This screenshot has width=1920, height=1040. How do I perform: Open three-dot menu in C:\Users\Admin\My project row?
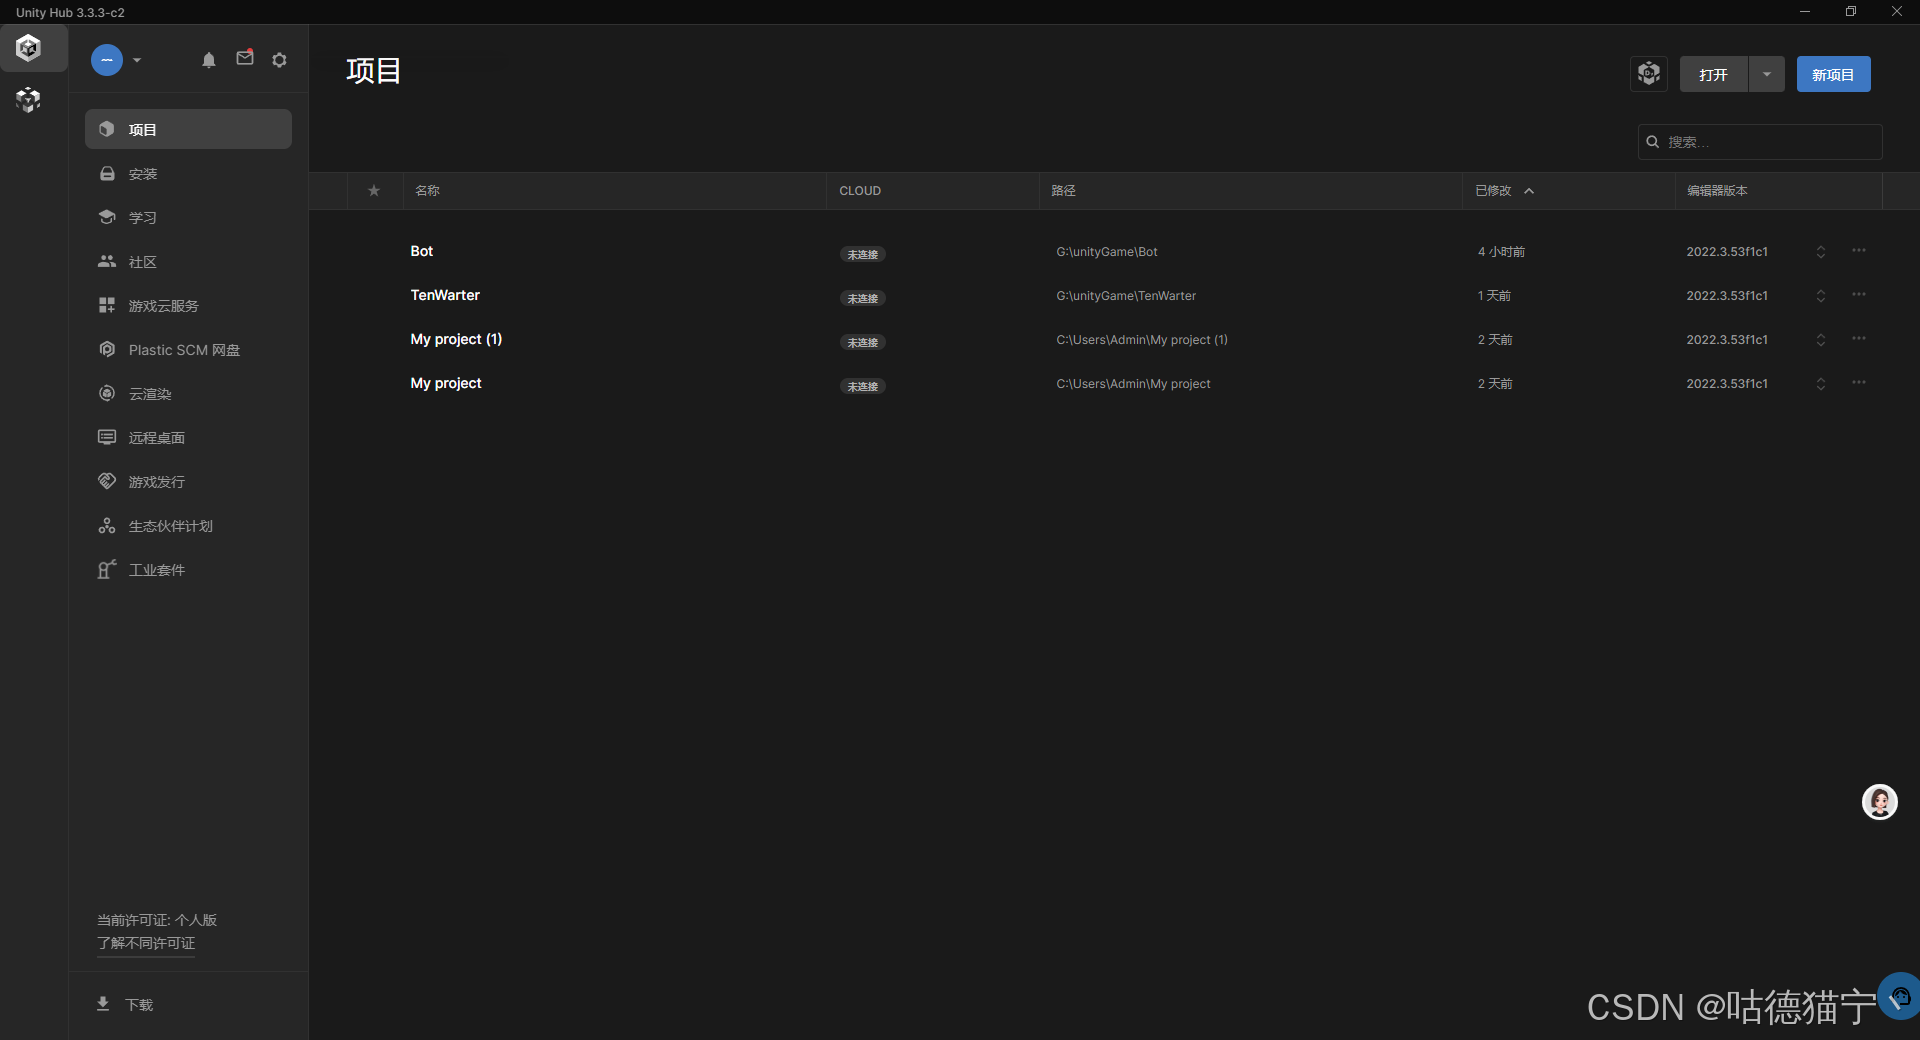pyautogui.click(x=1859, y=383)
